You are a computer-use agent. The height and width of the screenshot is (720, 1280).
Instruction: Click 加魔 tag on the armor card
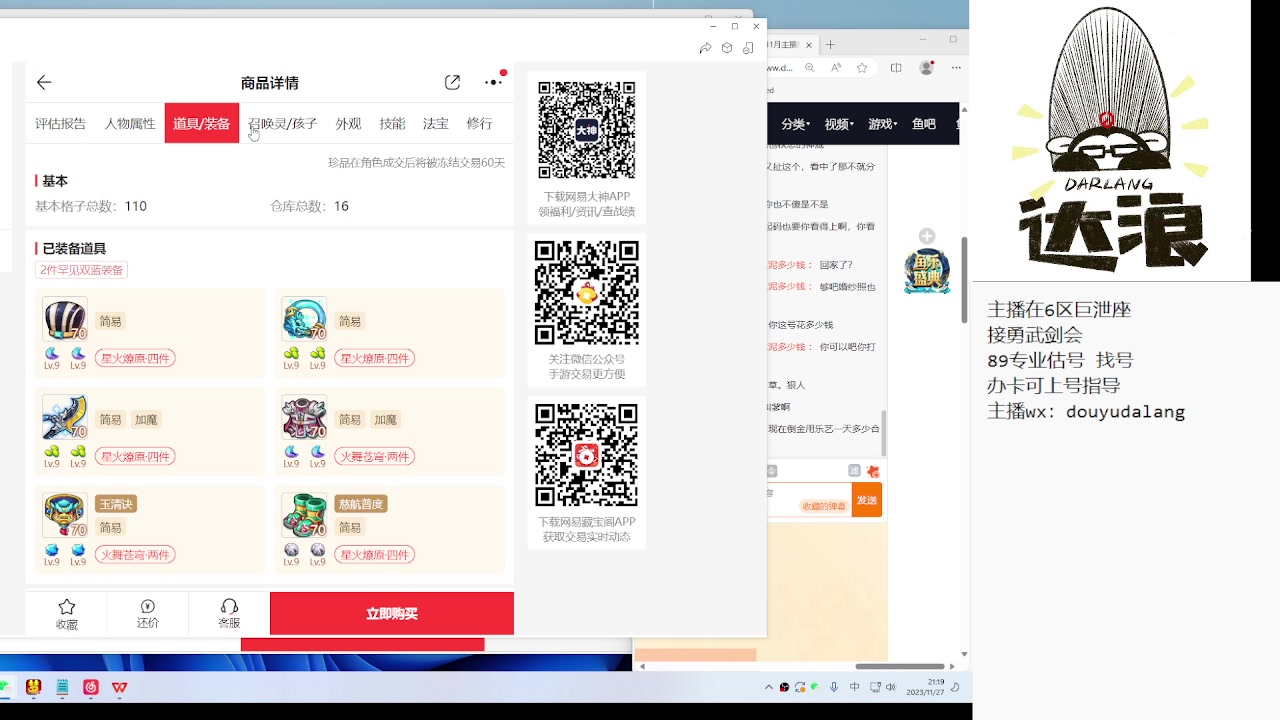click(x=385, y=420)
